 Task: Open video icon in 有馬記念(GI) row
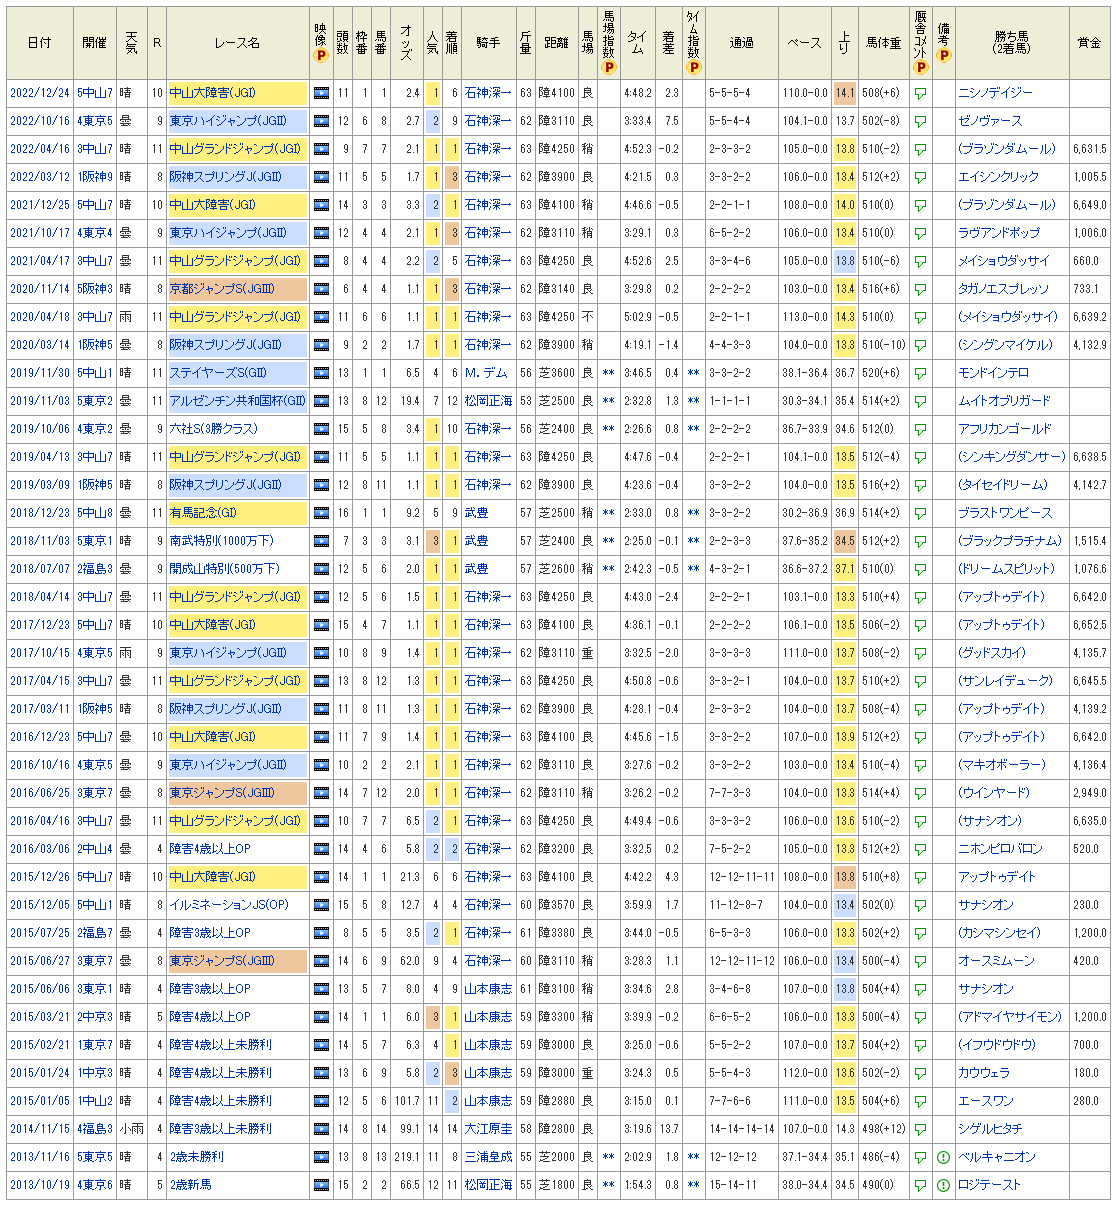pos(321,513)
